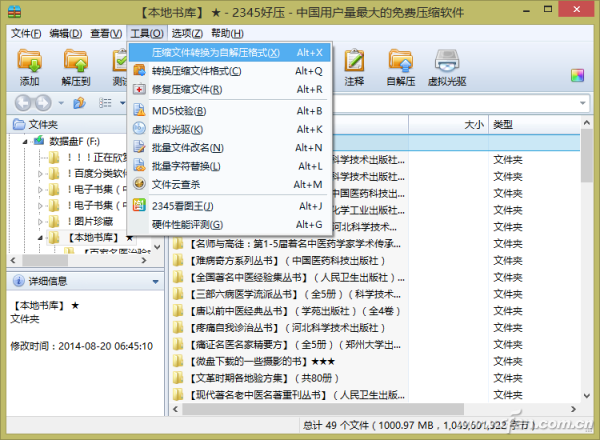Viewport: 600px width, 440px height.
Task: Select 批量文件改名(N) menu entry
Action: (x=230, y=148)
